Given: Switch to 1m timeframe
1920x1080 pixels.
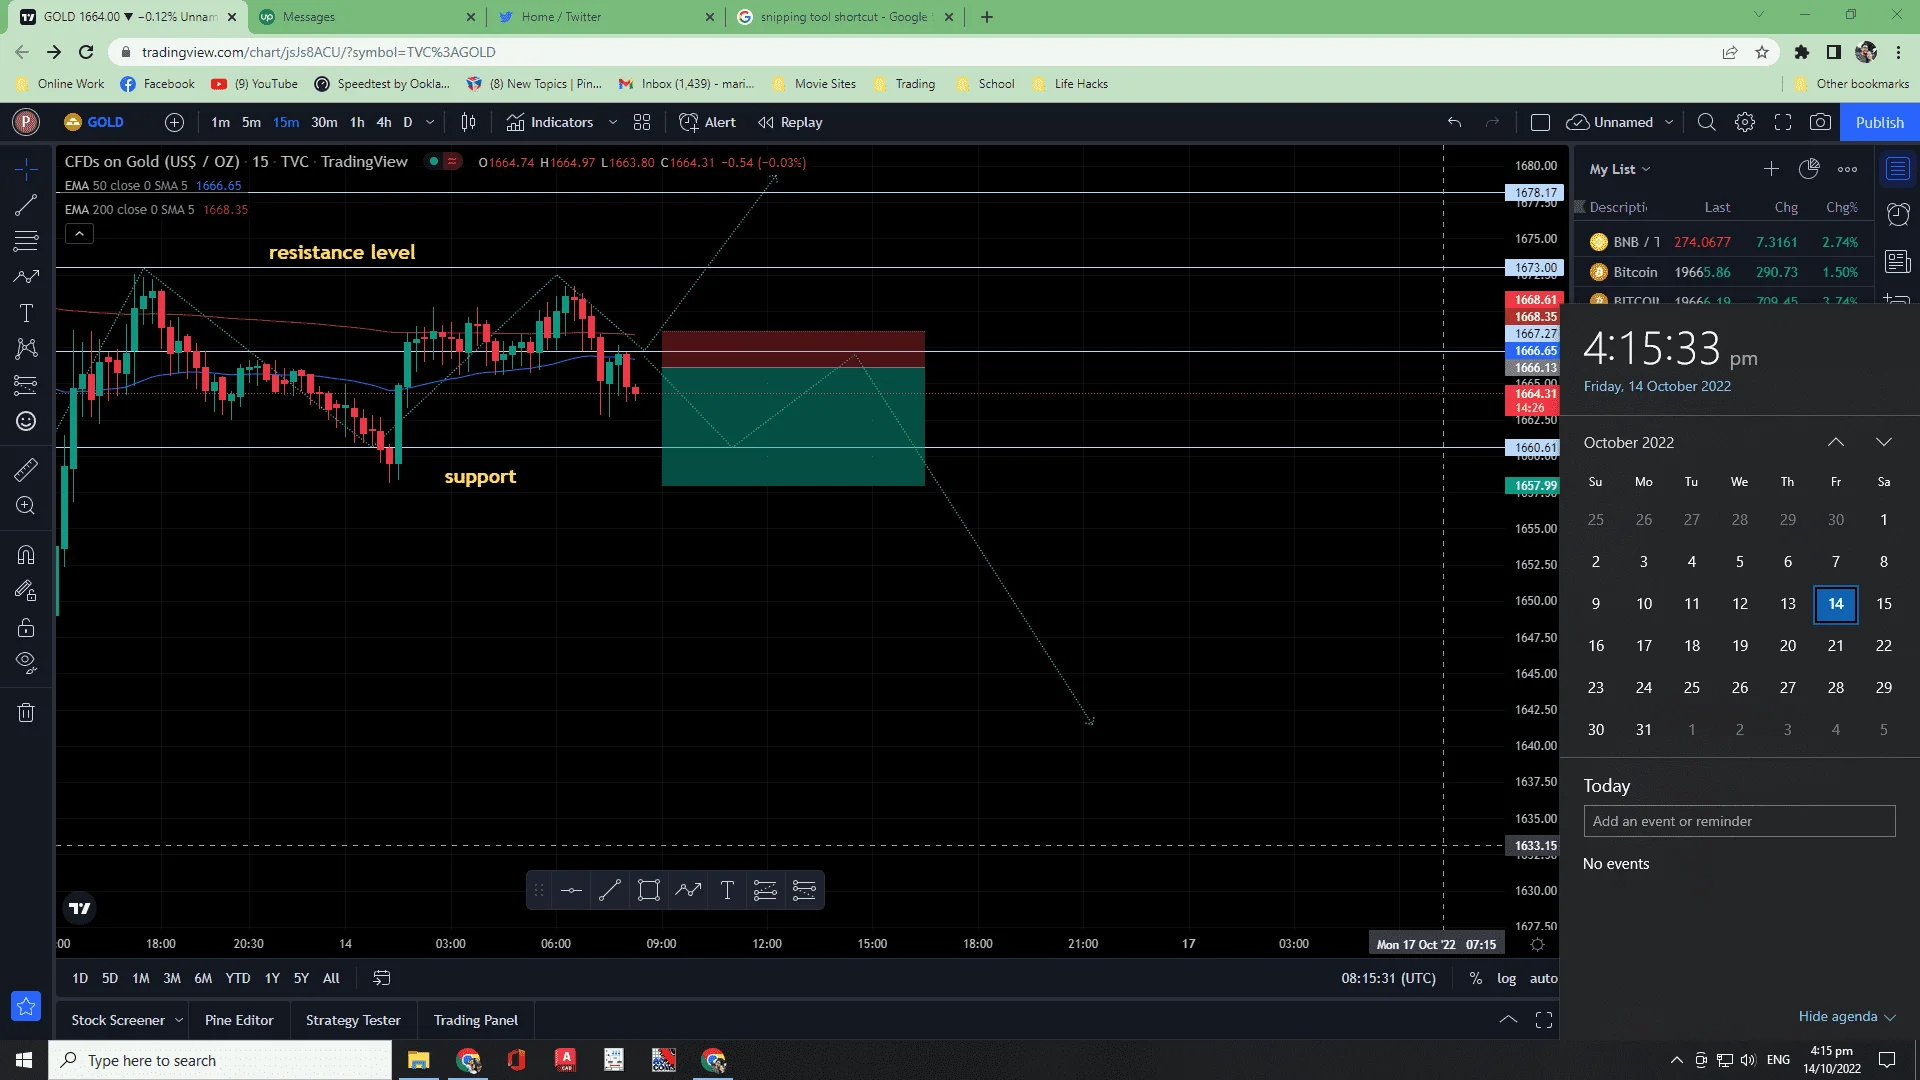Looking at the screenshot, I should click(x=220, y=122).
